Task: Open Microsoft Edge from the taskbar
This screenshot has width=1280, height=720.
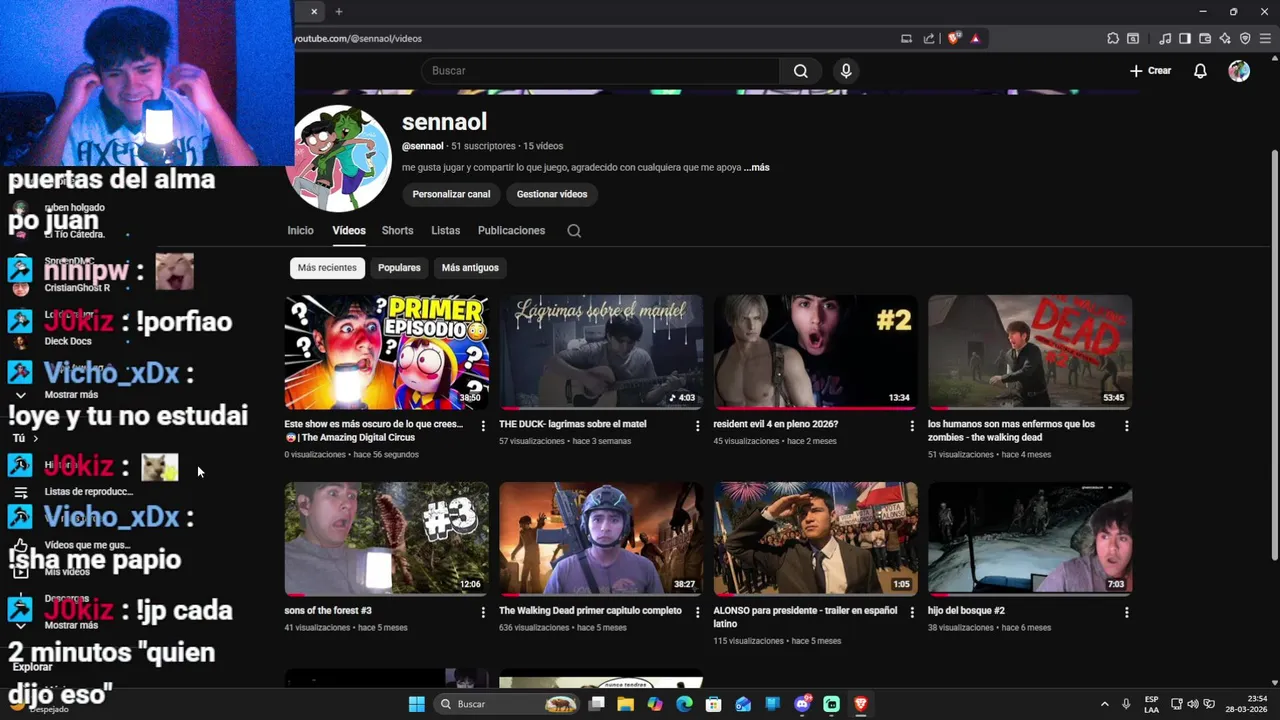Action: pyautogui.click(x=684, y=704)
